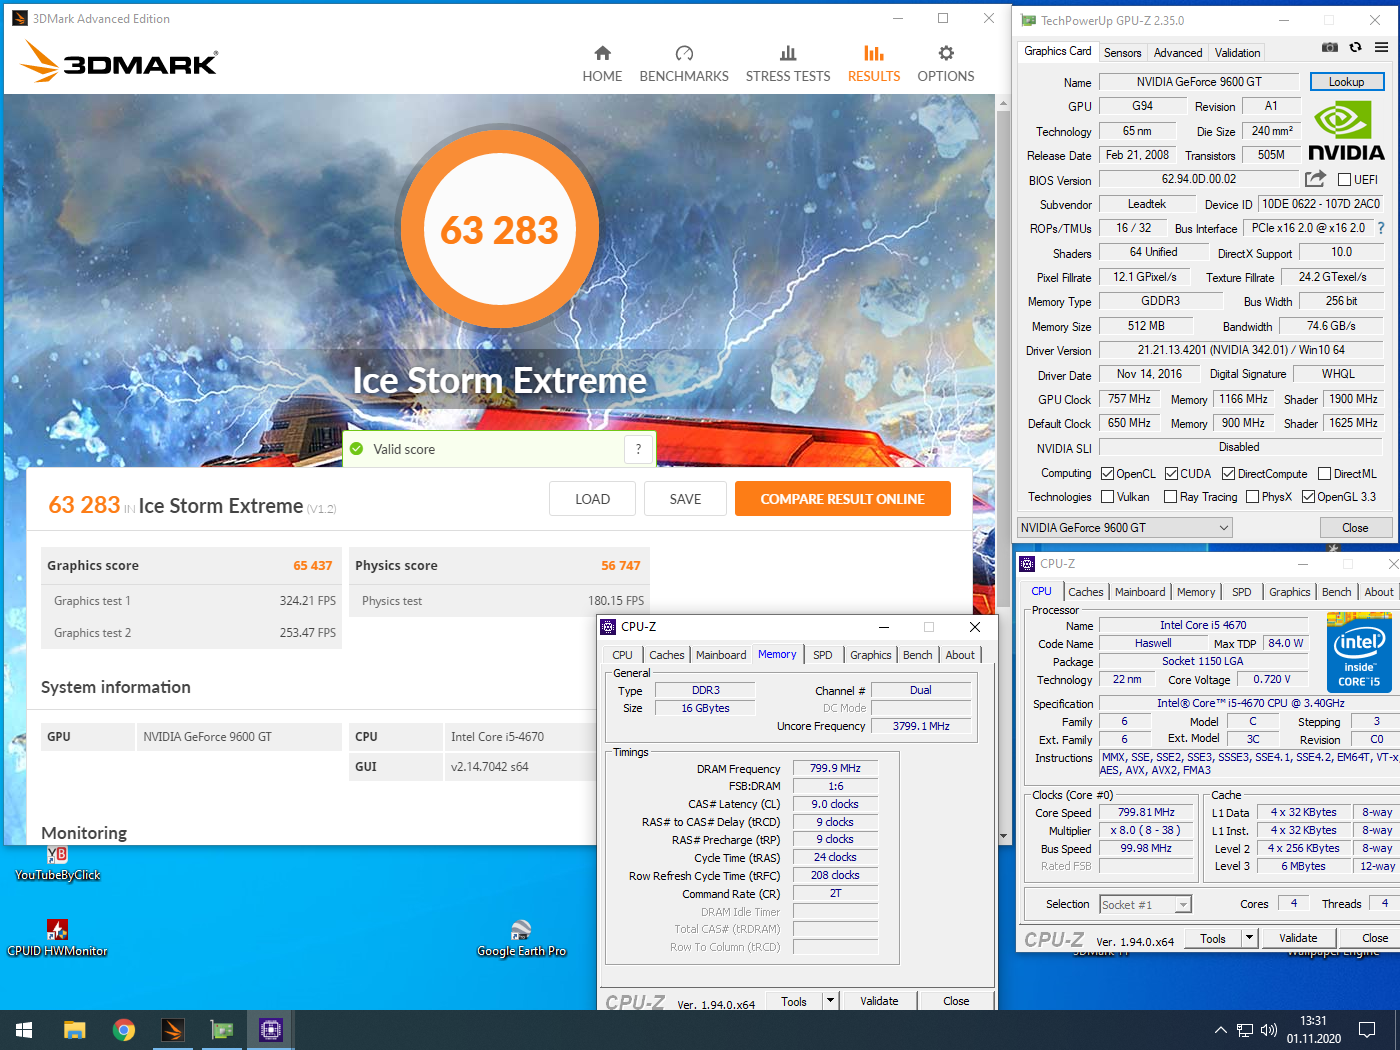Open volume control in system tray
This screenshot has height=1050, width=1400.
[1269, 1030]
